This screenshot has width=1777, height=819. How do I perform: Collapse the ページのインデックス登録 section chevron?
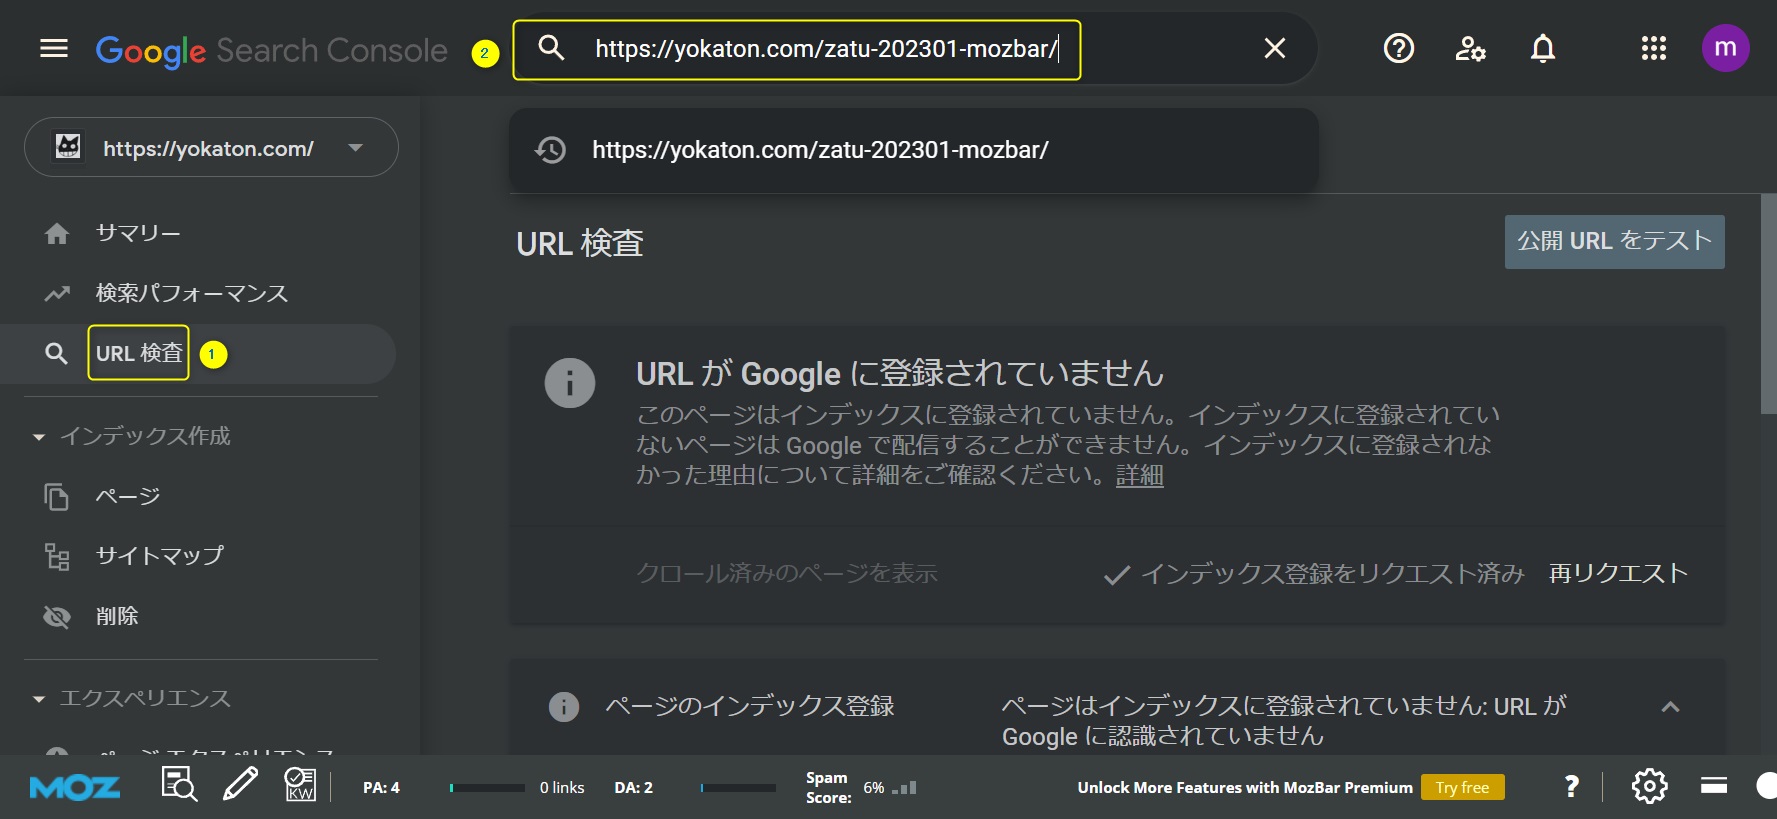click(x=1670, y=707)
